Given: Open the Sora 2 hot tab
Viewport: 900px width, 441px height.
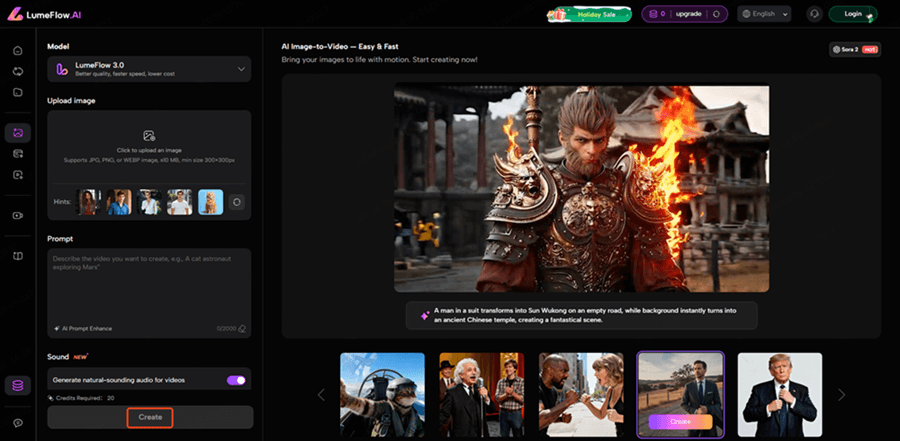Looking at the screenshot, I should pyautogui.click(x=852, y=49).
